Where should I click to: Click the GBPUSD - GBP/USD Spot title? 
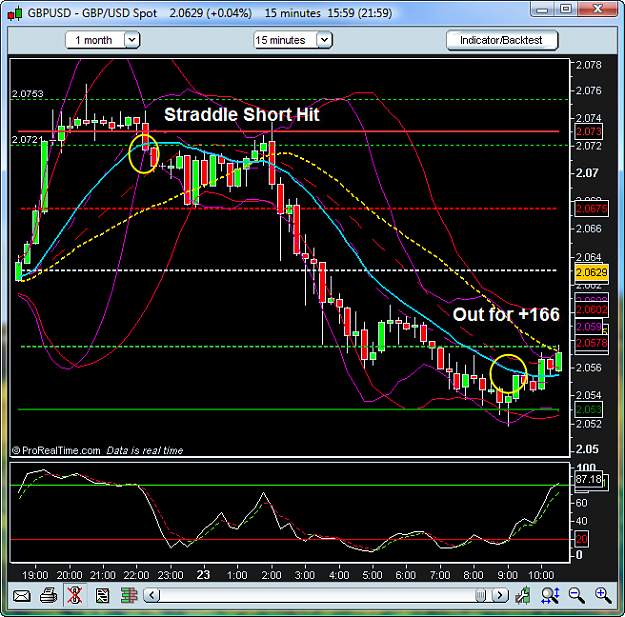coord(92,13)
